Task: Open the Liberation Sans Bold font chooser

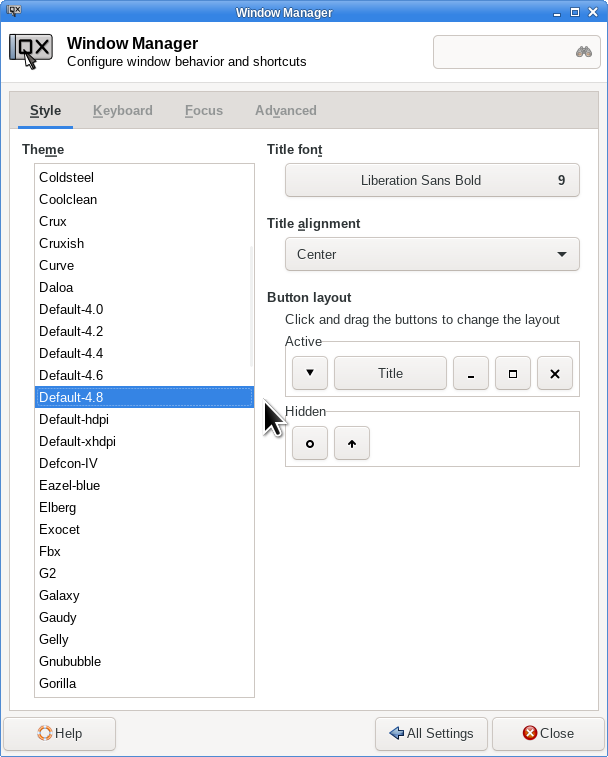Action: [432, 180]
